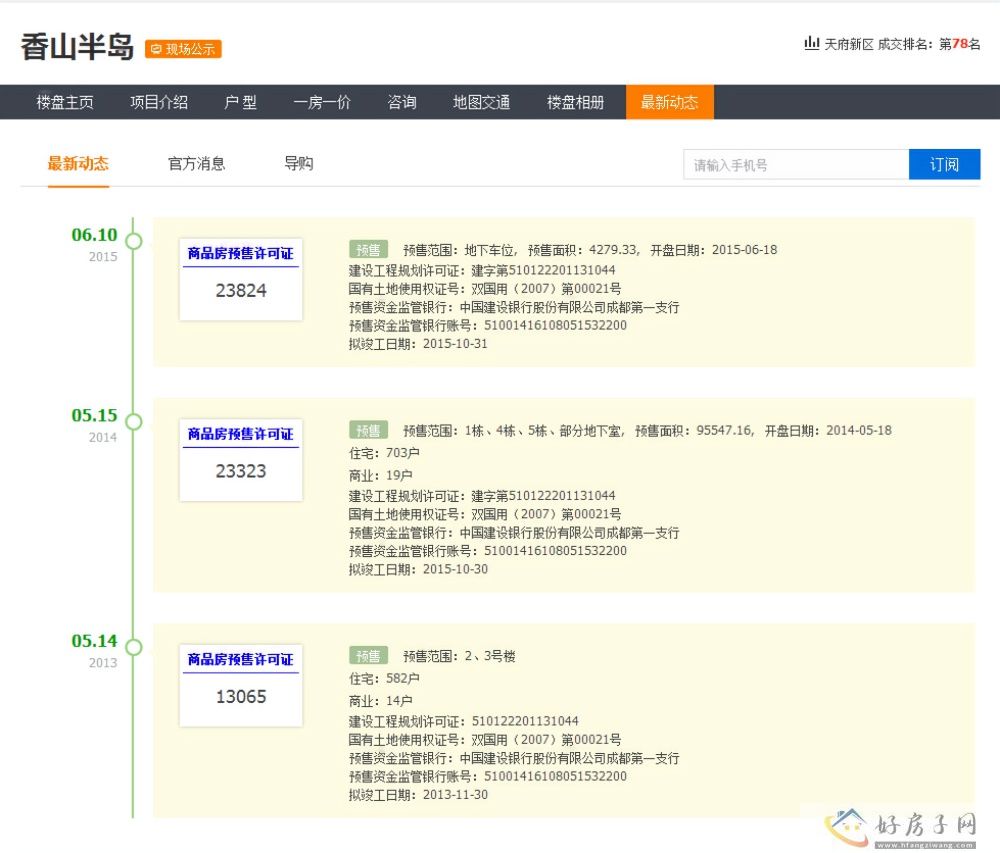Open presale permit card 13065

point(241,685)
